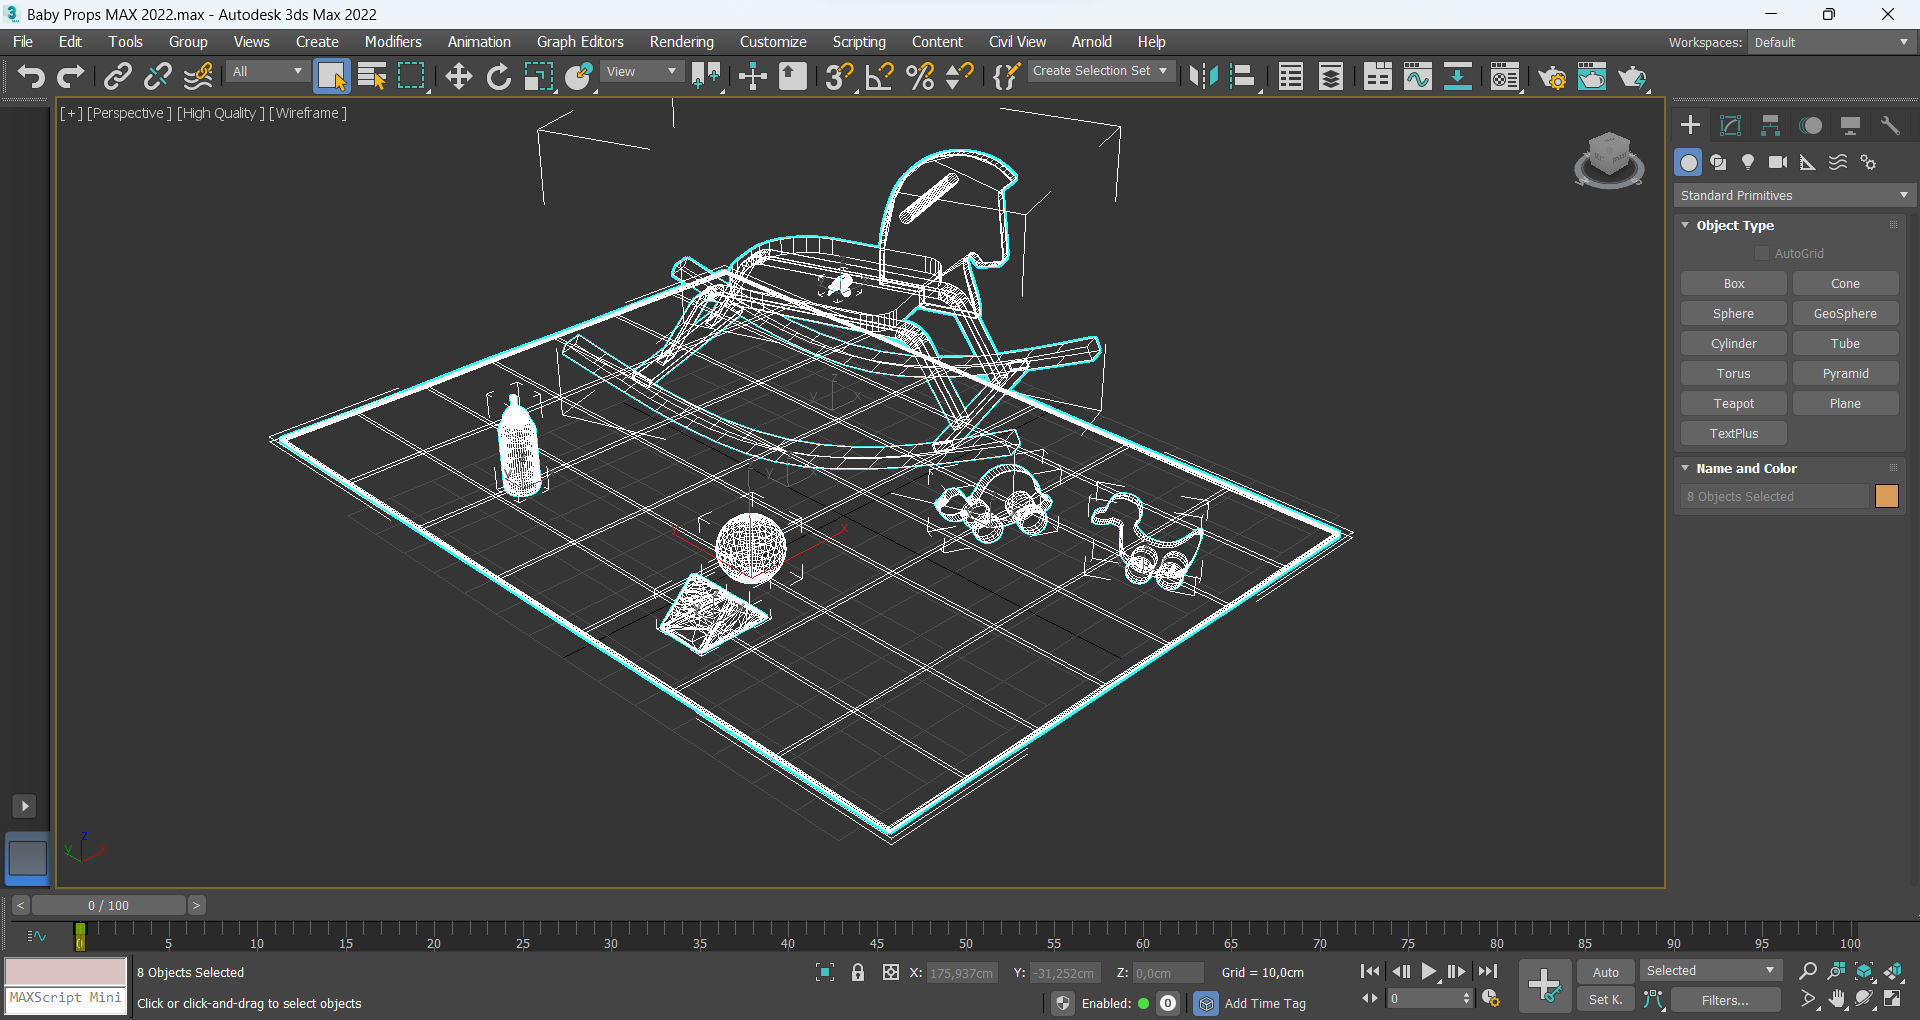Select the Lights category icon

coord(1748,162)
